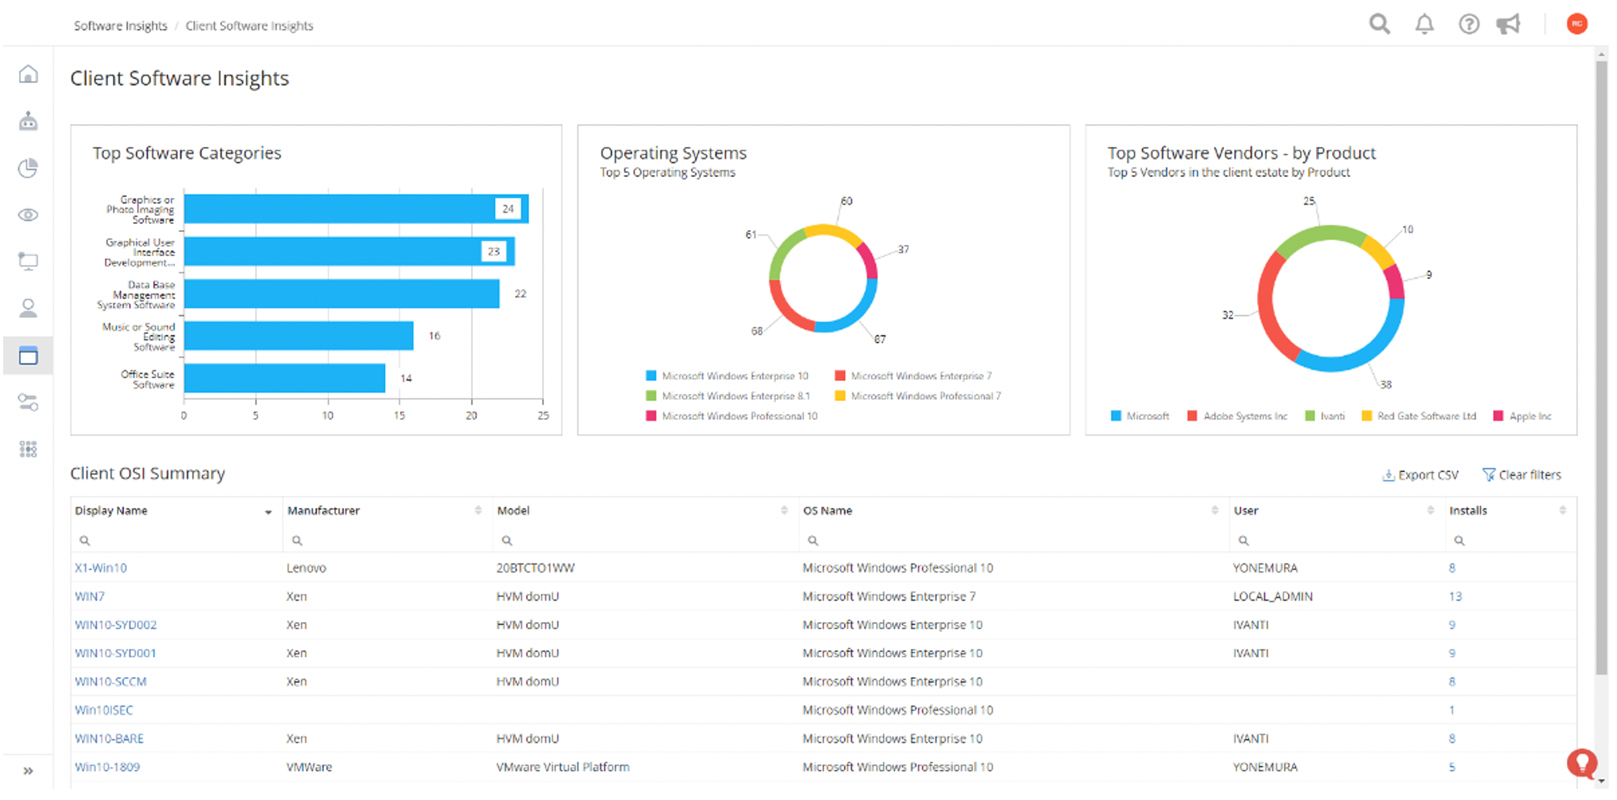Click Software Insights breadcrumb
Screen dimensions: 1617x800
point(120,26)
